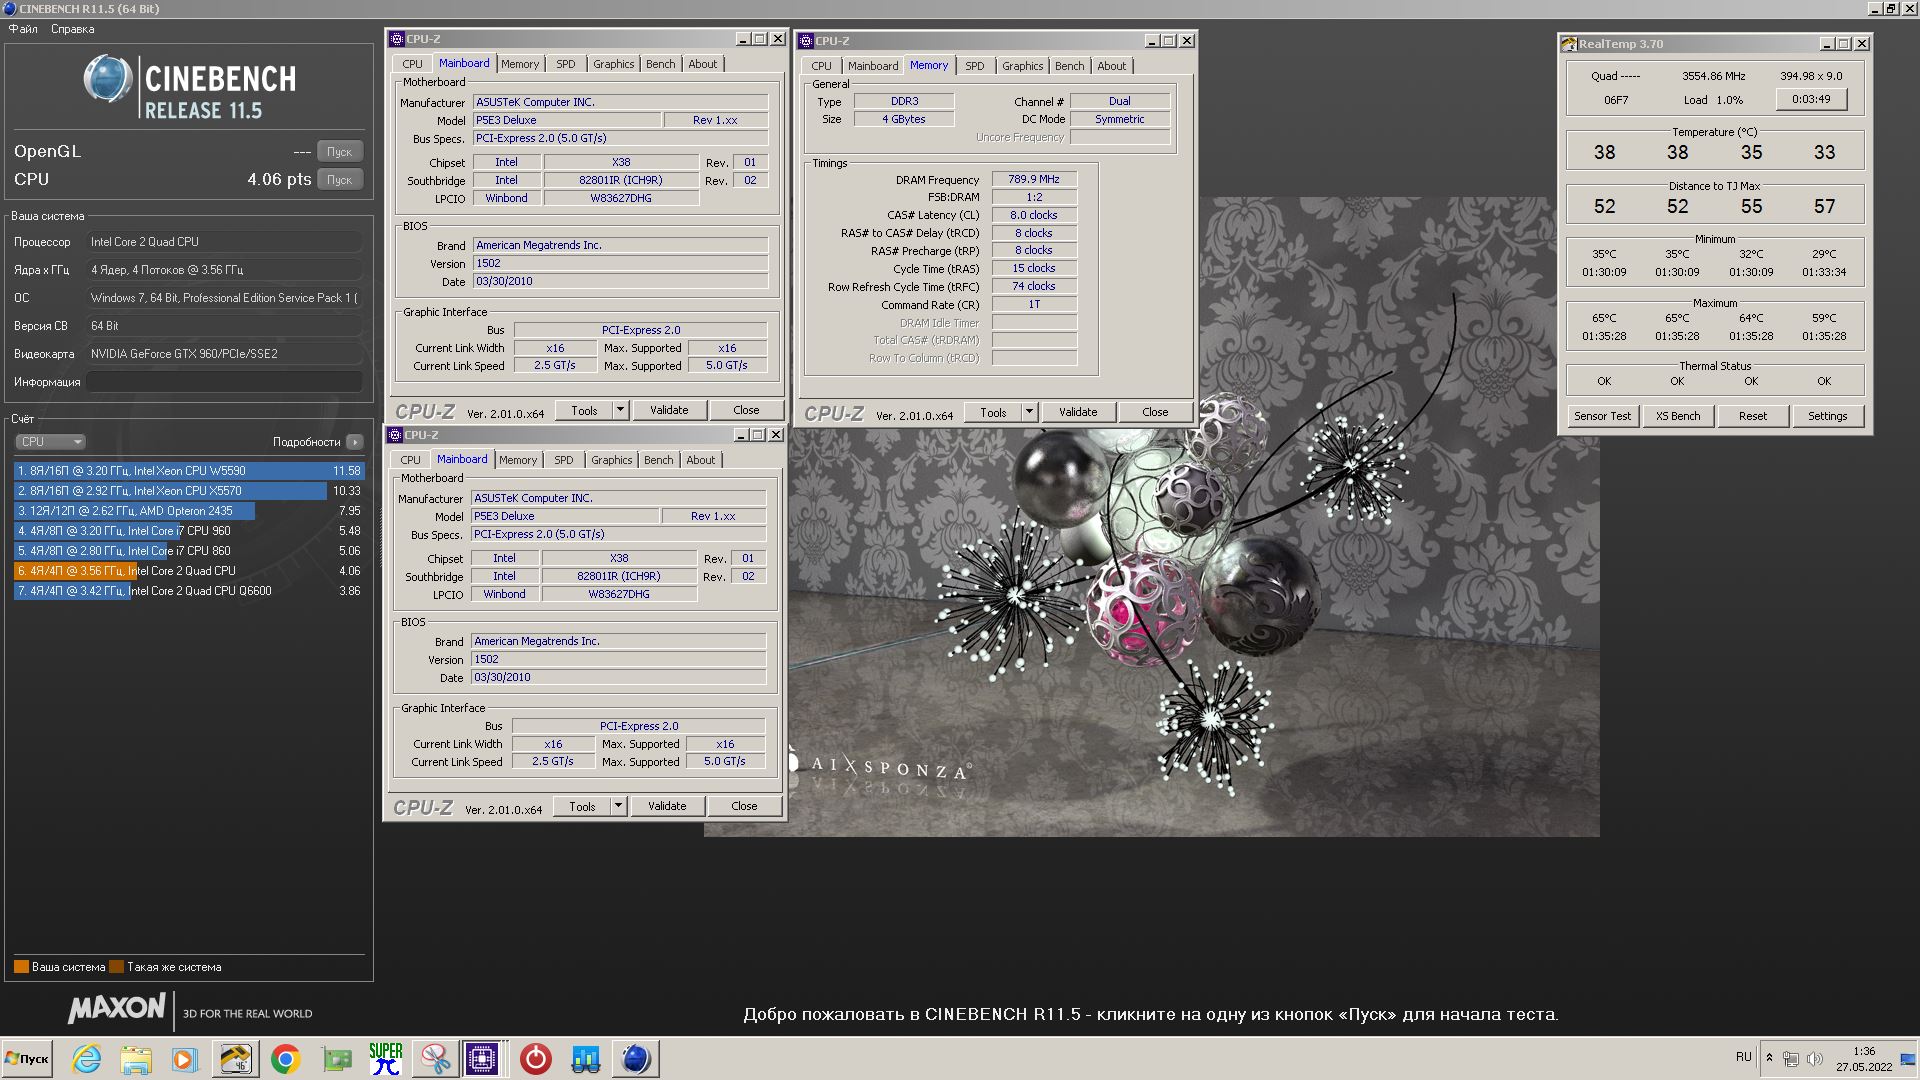The image size is (1920, 1080).
Task: Open the green graphics card taskbar icon
Action: [336, 1059]
